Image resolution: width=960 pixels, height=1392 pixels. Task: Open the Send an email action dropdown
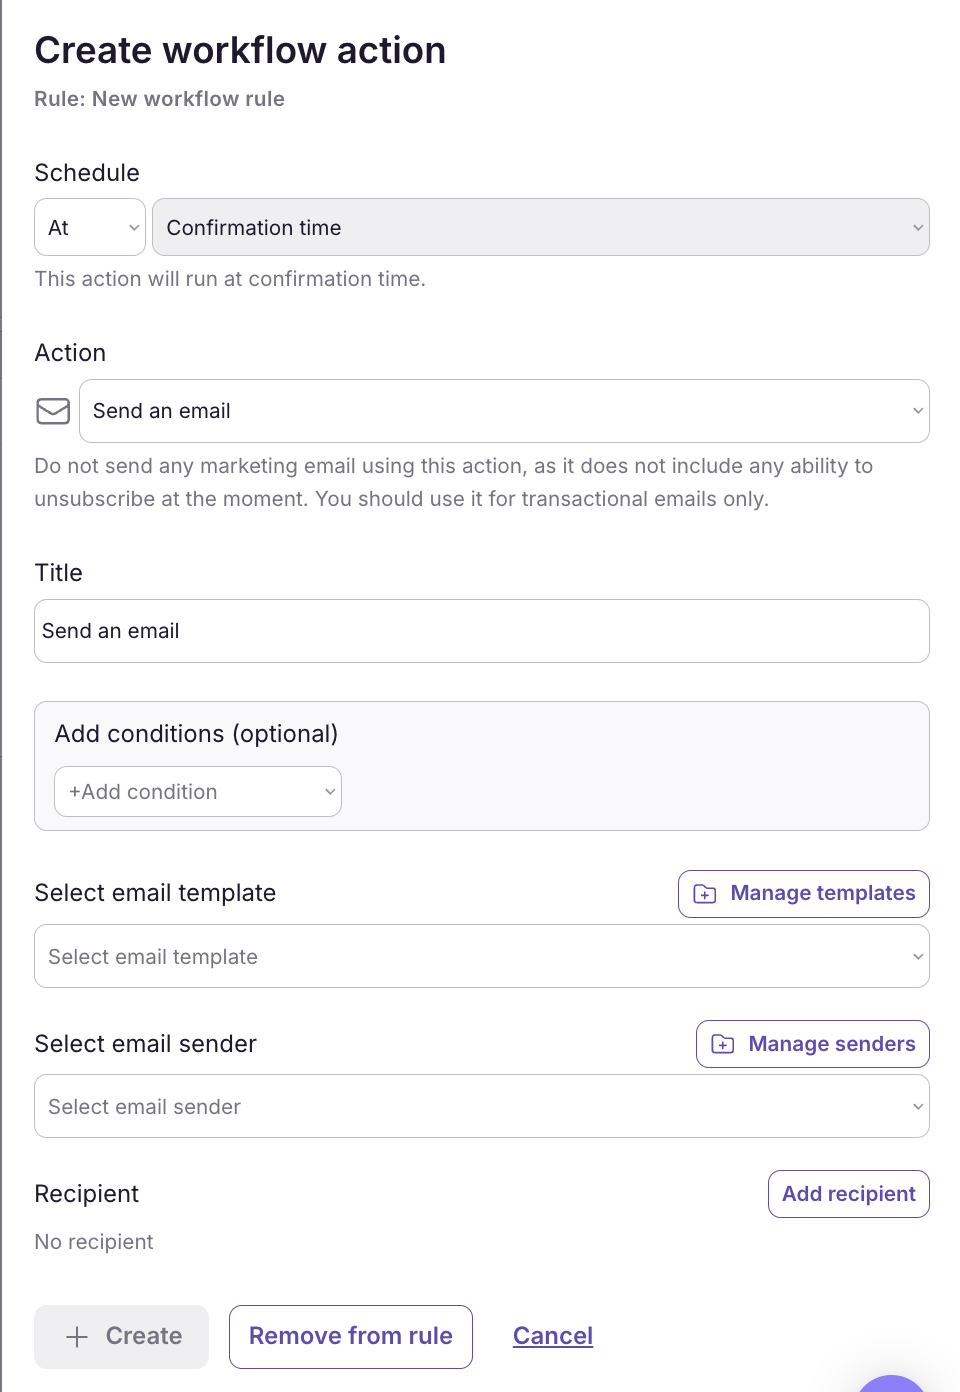click(x=504, y=410)
